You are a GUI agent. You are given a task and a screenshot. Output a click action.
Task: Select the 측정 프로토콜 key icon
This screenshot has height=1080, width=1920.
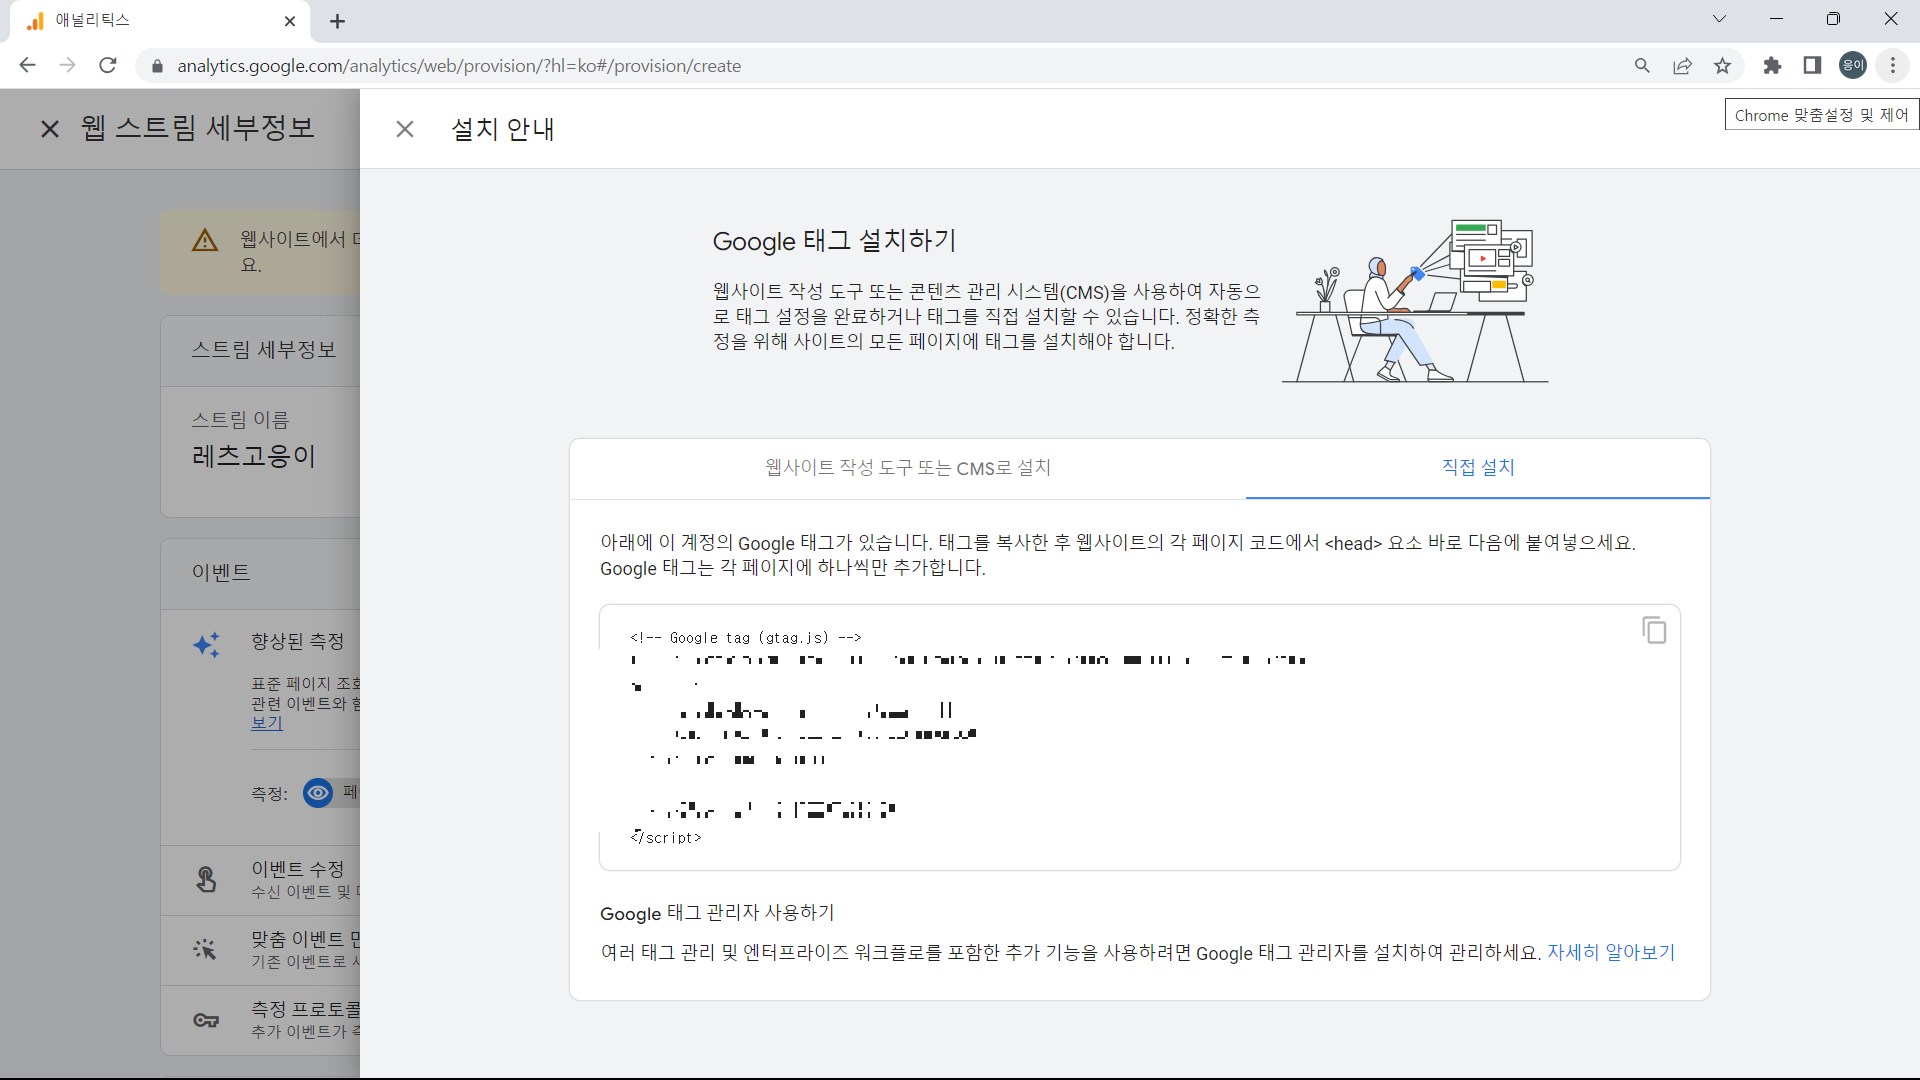tap(206, 1020)
